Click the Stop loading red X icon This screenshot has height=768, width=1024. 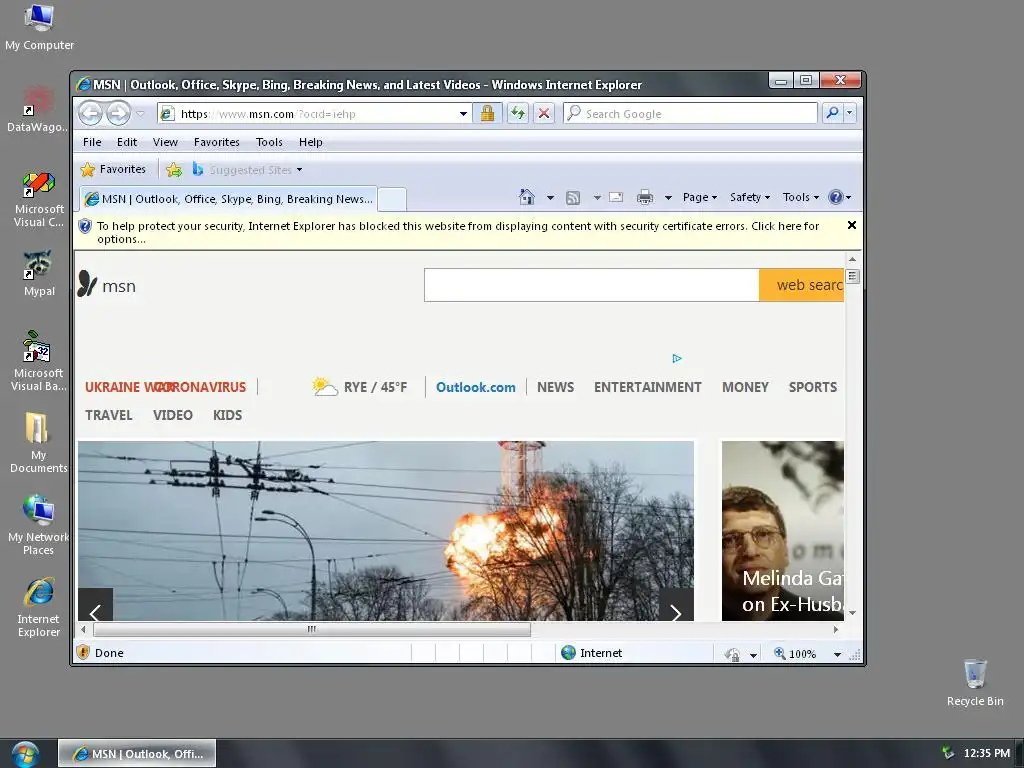[544, 114]
